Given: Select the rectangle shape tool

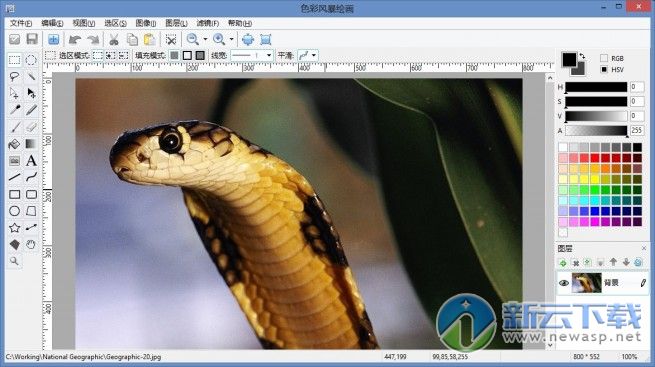Looking at the screenshot, I should (x=15, y=195).
